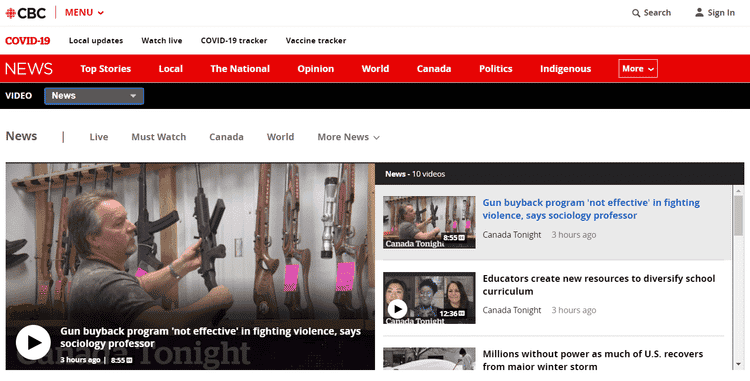Image resolution: width=750 pixels, height=381 pixels.
Task: Click the Sign In person icon
Action: 699,12
